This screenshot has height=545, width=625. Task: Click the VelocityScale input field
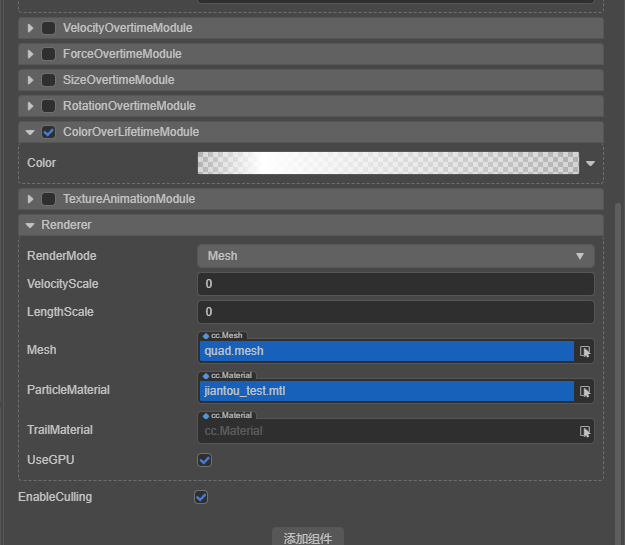point(396,284)
